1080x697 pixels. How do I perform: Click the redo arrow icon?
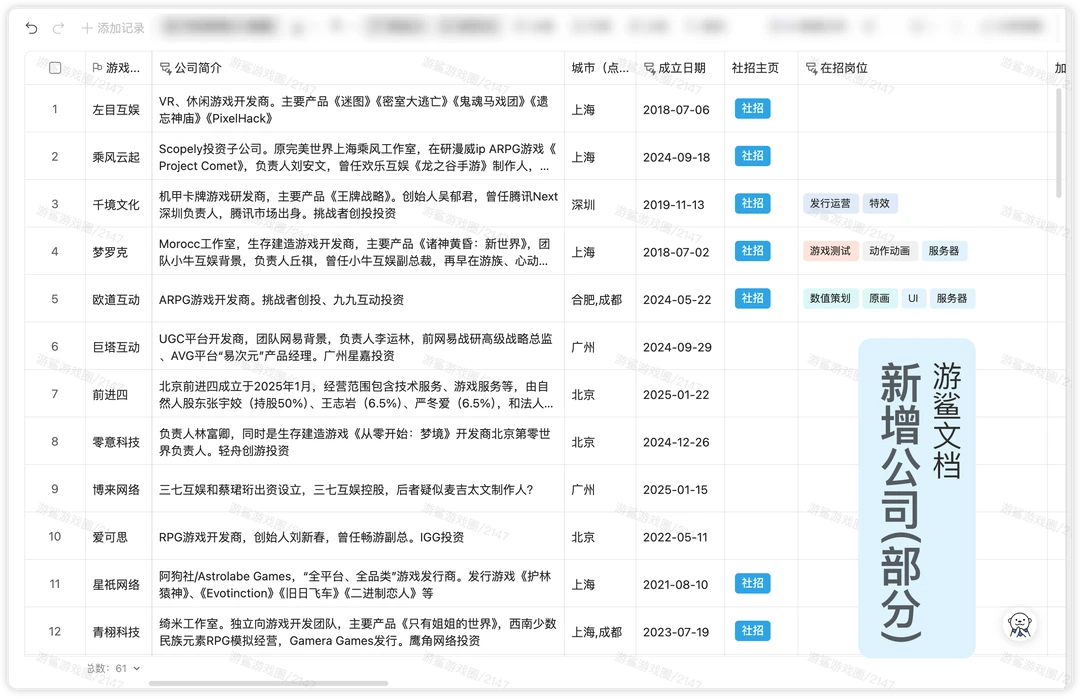59,28
